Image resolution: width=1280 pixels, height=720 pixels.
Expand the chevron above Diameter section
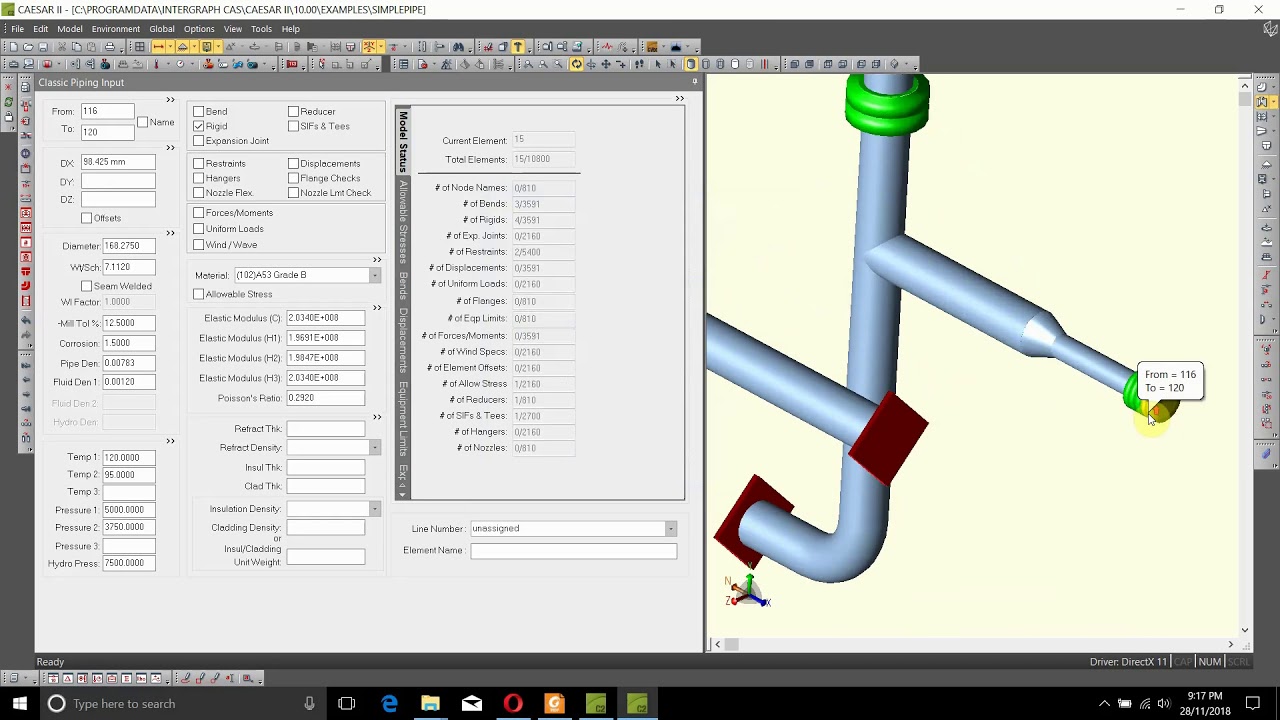[170, 233]
